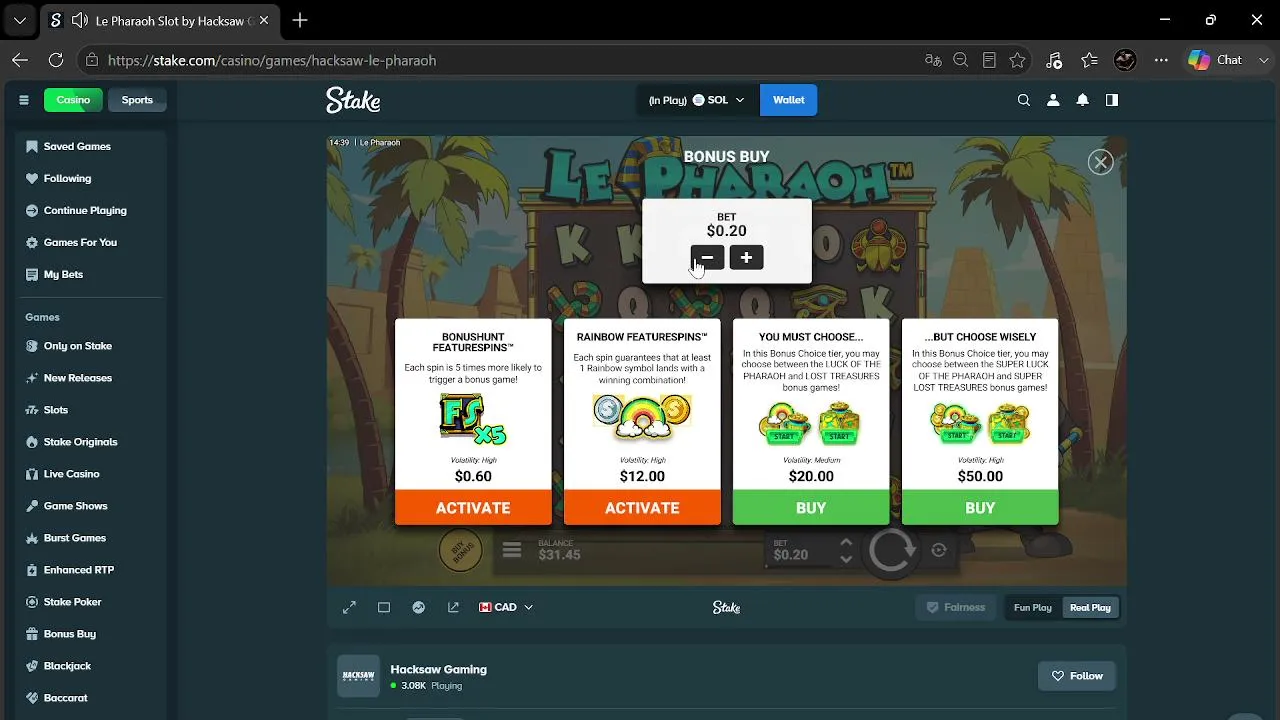Collapse the sidebar hamburger menu
1280x720 pixels.
pyautogui.click(x=24, y=100)
